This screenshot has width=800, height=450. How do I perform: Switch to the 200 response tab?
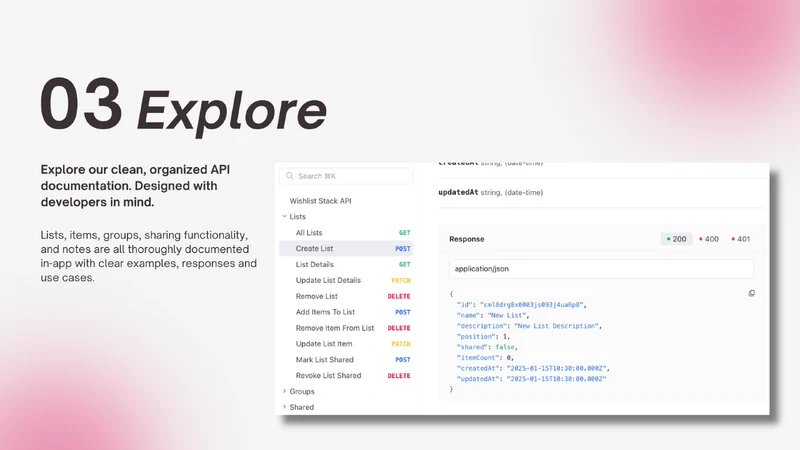(677, 239)
